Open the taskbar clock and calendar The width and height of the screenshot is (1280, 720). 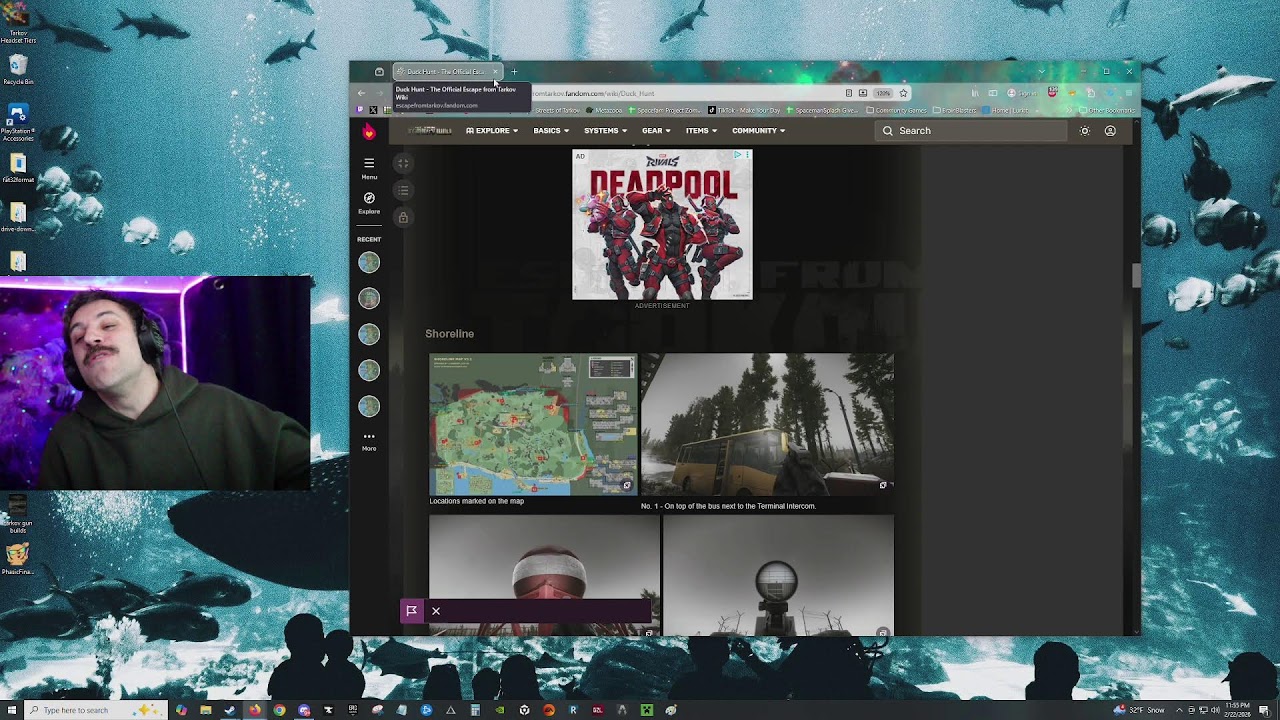pos(1239,710)
